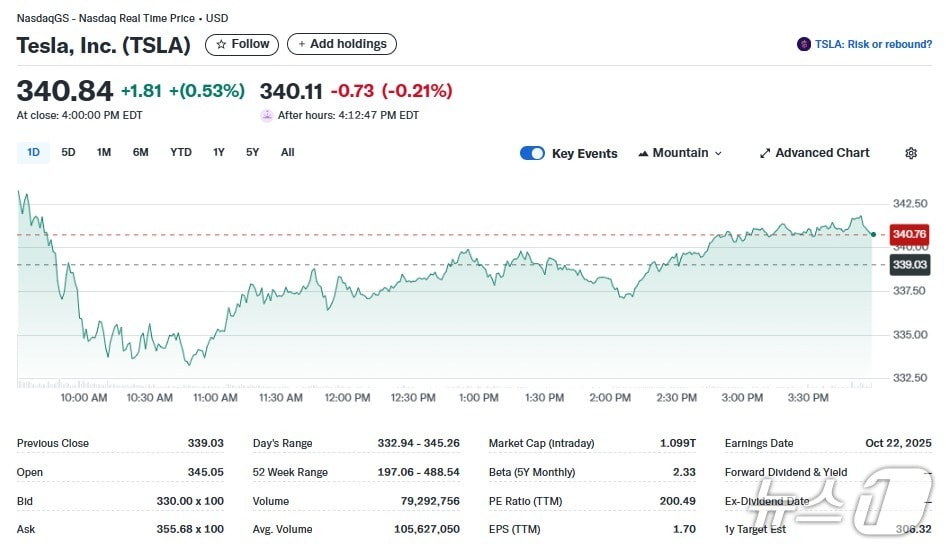946x549 pixels.
Task: Select the YTD range tab
Action: click(180, 152)
